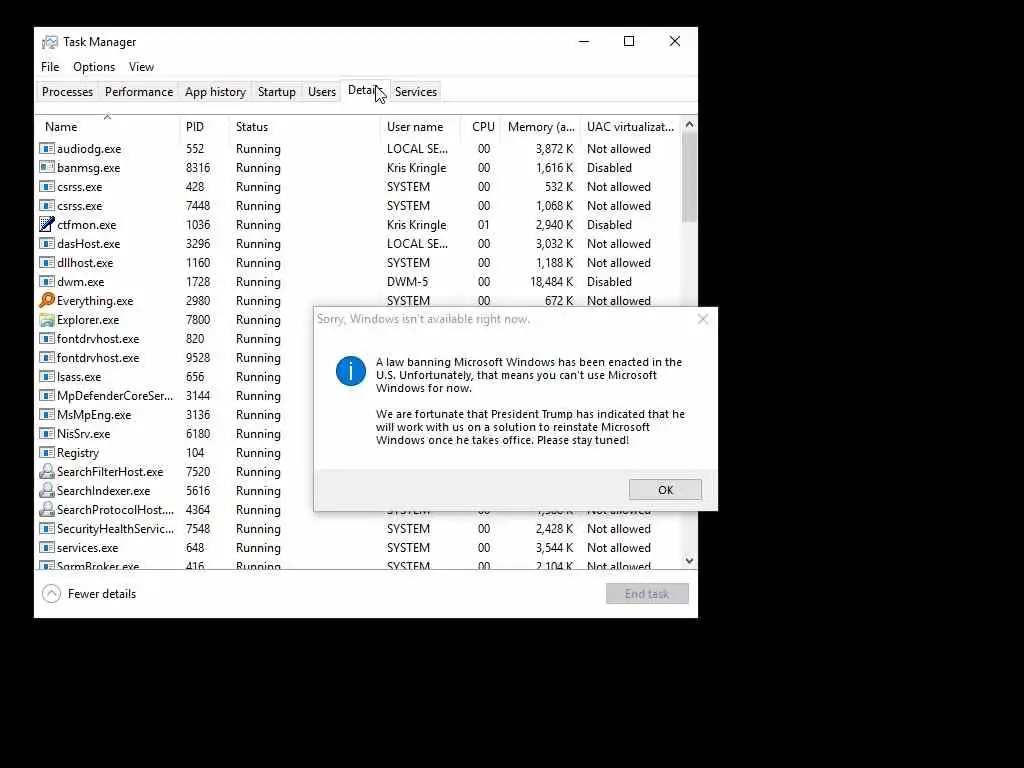The width and height of the screenshot is (1024, 768).
Task: Click LOCAL SE... user in dasHost.exe row
Action: [417, 244]
